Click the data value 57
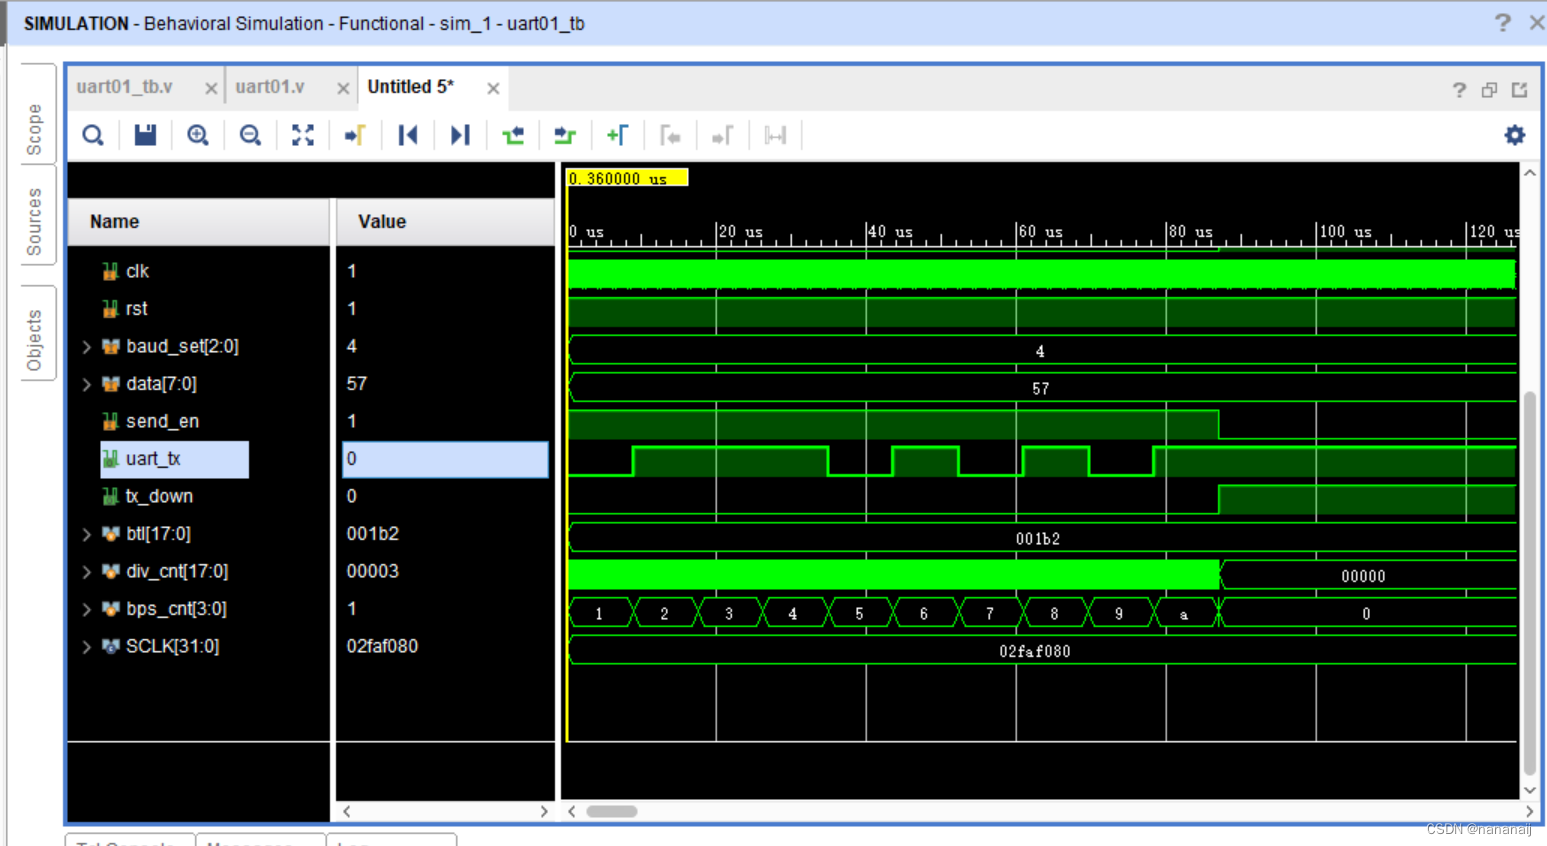Screen dimensions: 1547x846 pos(357,384)
